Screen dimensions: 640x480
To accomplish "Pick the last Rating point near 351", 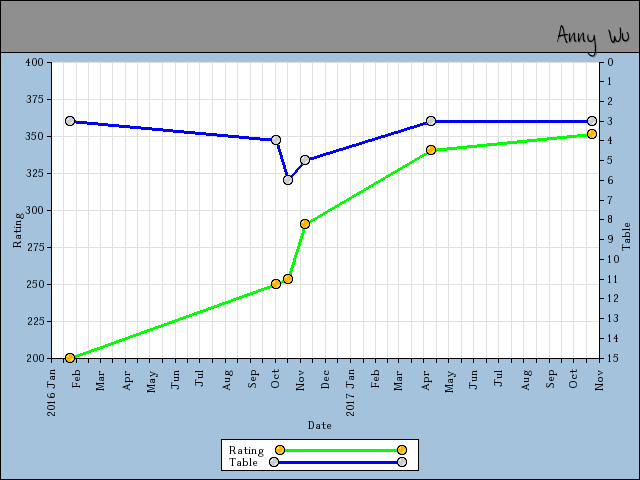I will 592,134.
